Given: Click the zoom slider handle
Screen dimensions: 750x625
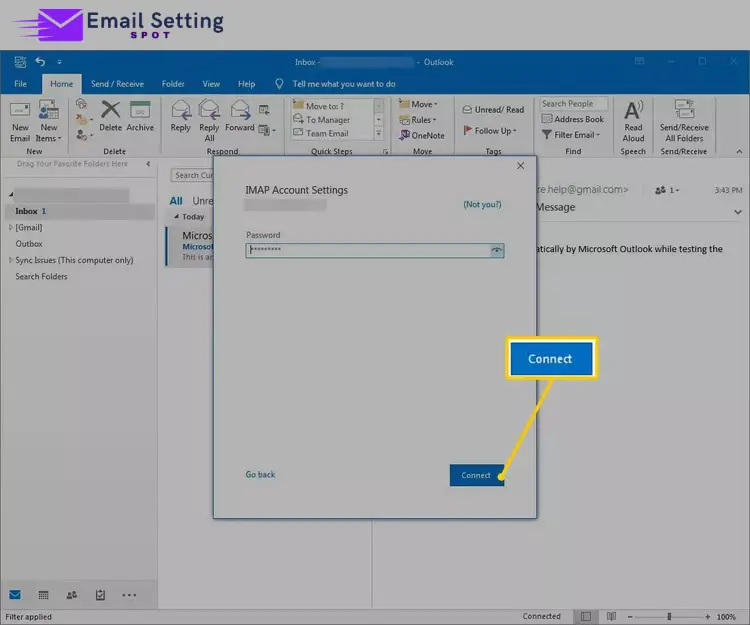Looking at the screenshot, I should point(669,616).
